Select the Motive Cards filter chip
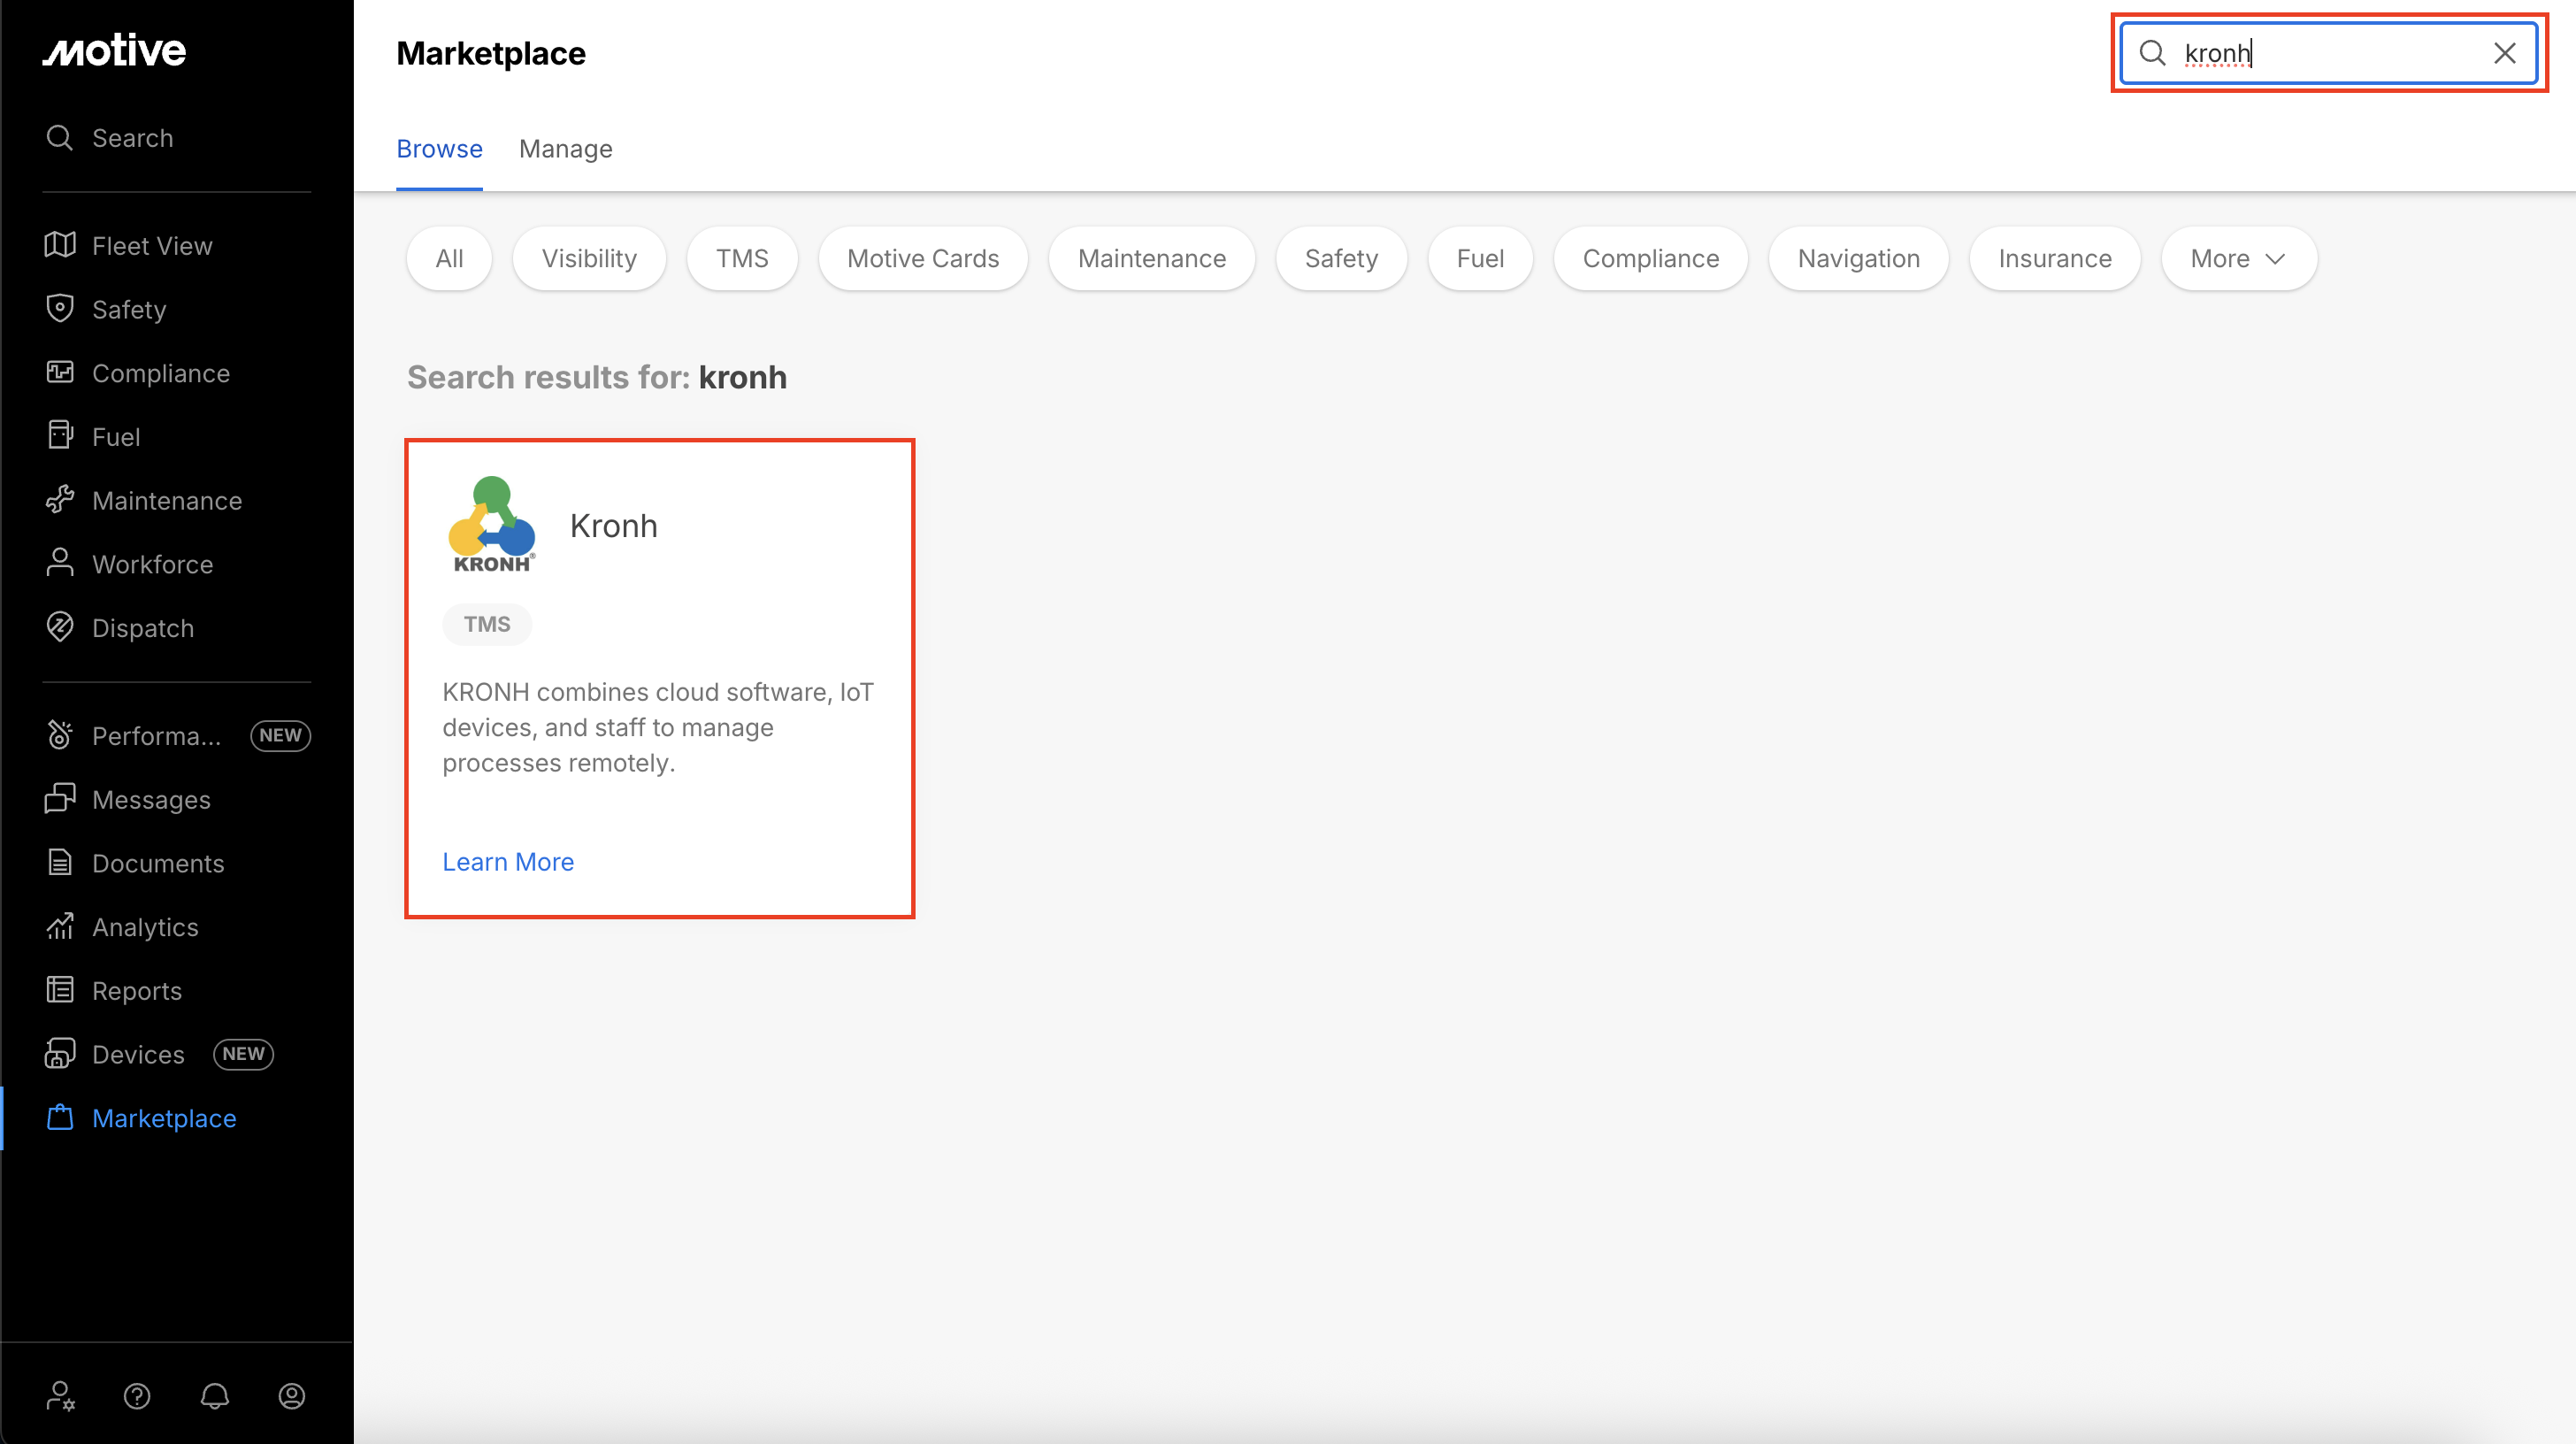The height and width of the screenshot is (1444, 2576). [x=922, y=259]
